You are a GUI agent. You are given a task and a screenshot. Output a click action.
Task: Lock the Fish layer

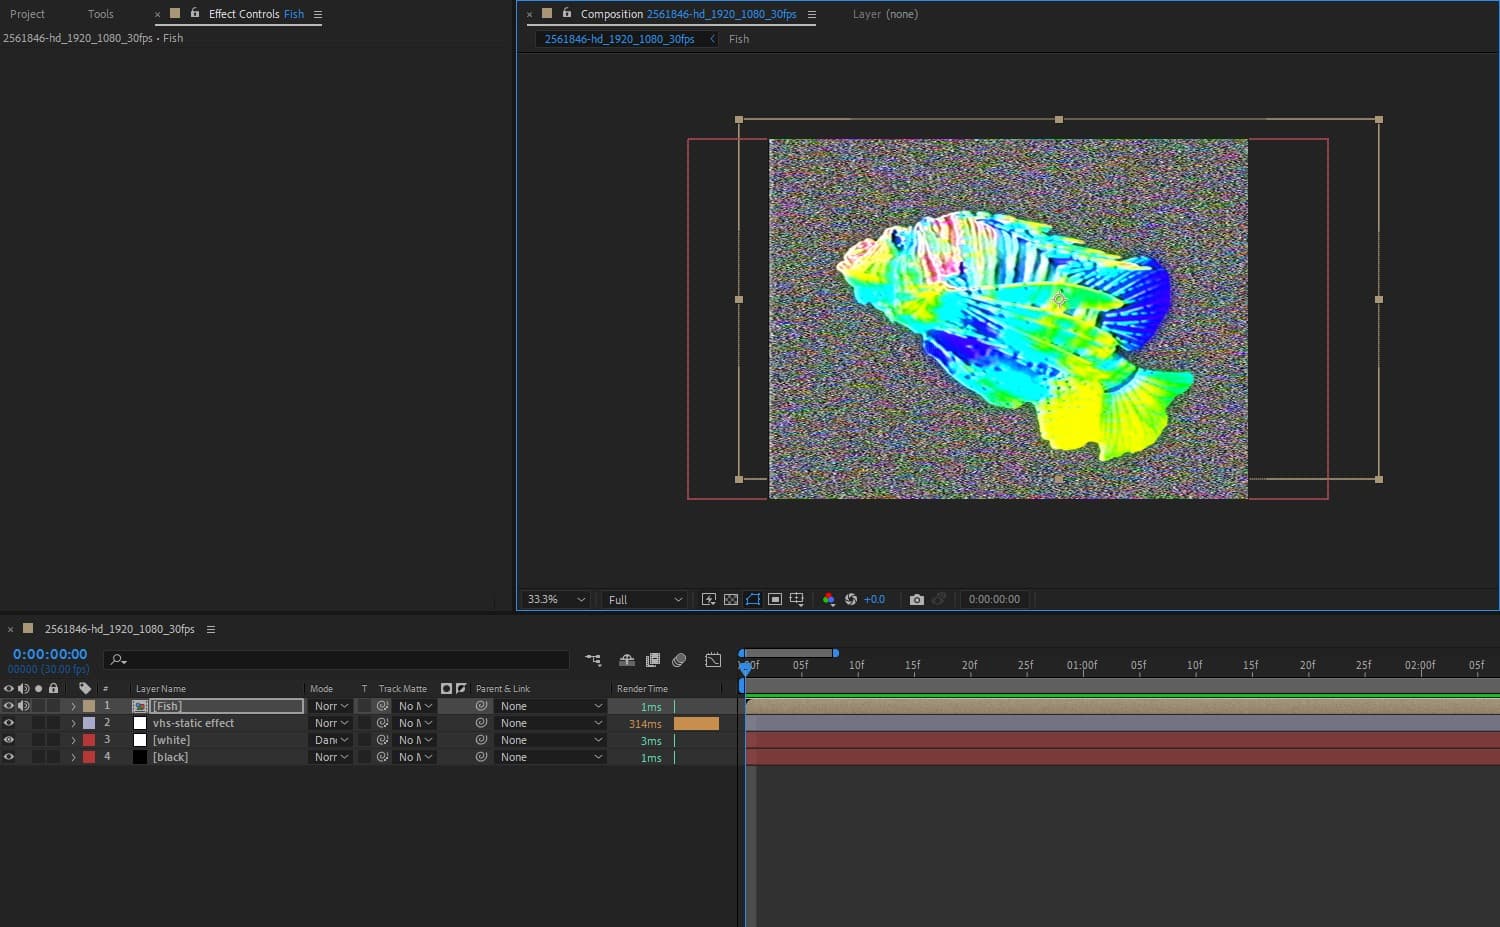[x=53, y=706]
